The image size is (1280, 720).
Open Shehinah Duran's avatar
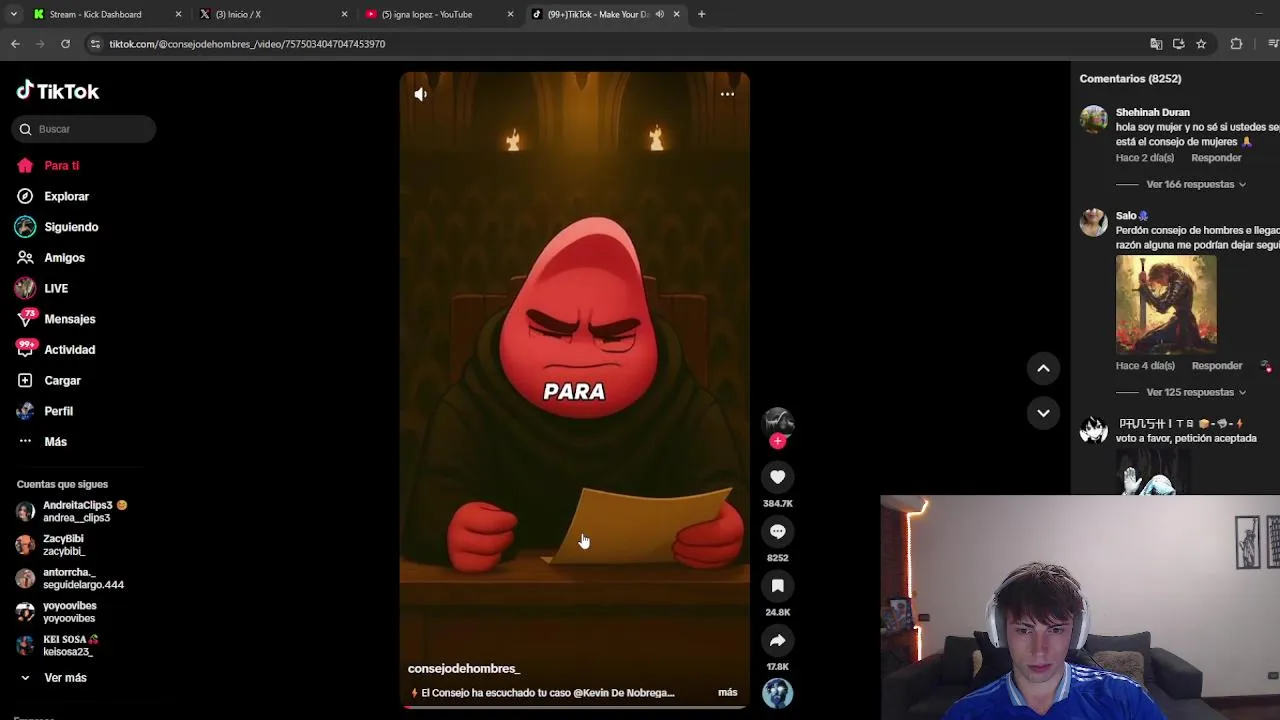pos(1094,120)
